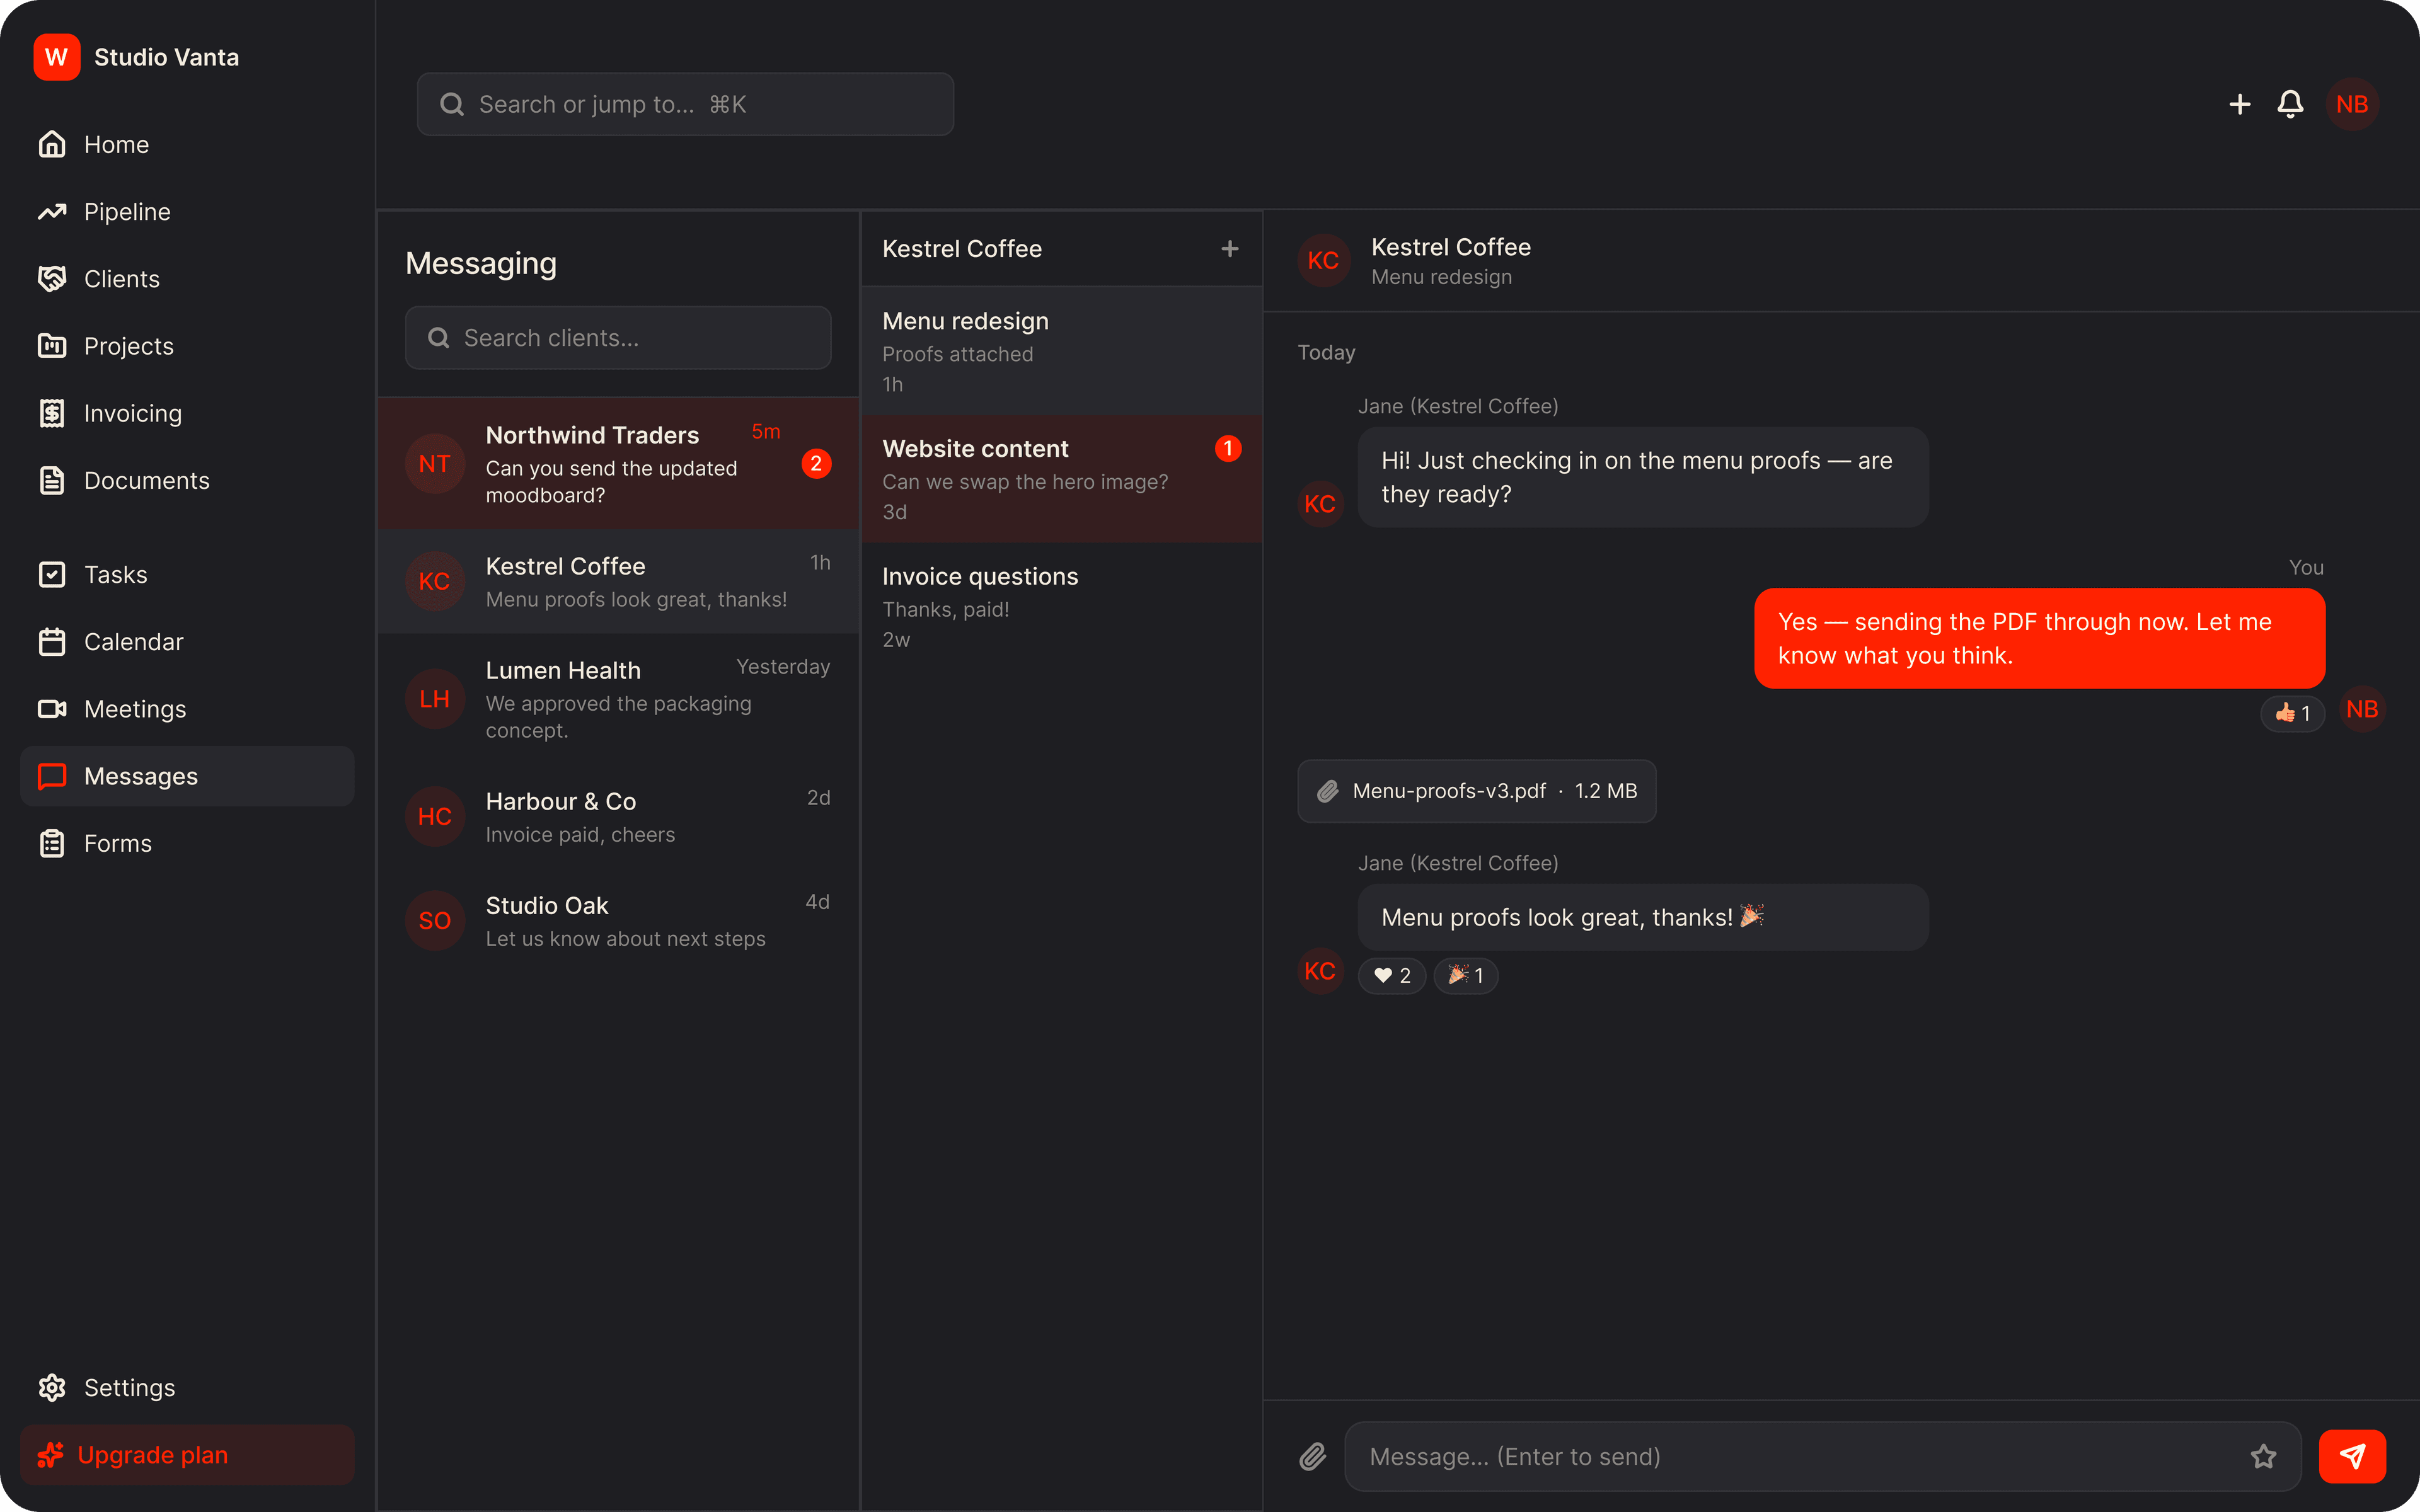Open the NB profile avatar menu
This screenshot has height=1512, width=2420.
pyautogui.click(x=2352, y=104)
